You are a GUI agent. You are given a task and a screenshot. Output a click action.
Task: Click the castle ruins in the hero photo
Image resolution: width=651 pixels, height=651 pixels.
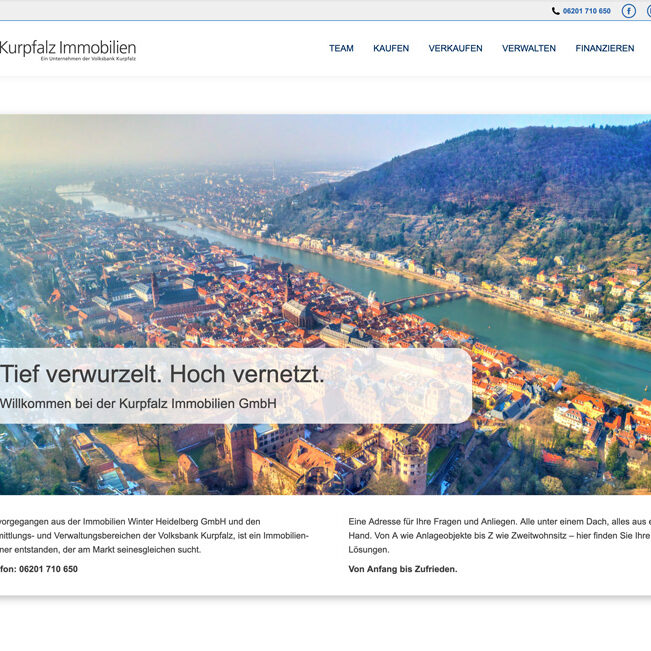(300, 460)
